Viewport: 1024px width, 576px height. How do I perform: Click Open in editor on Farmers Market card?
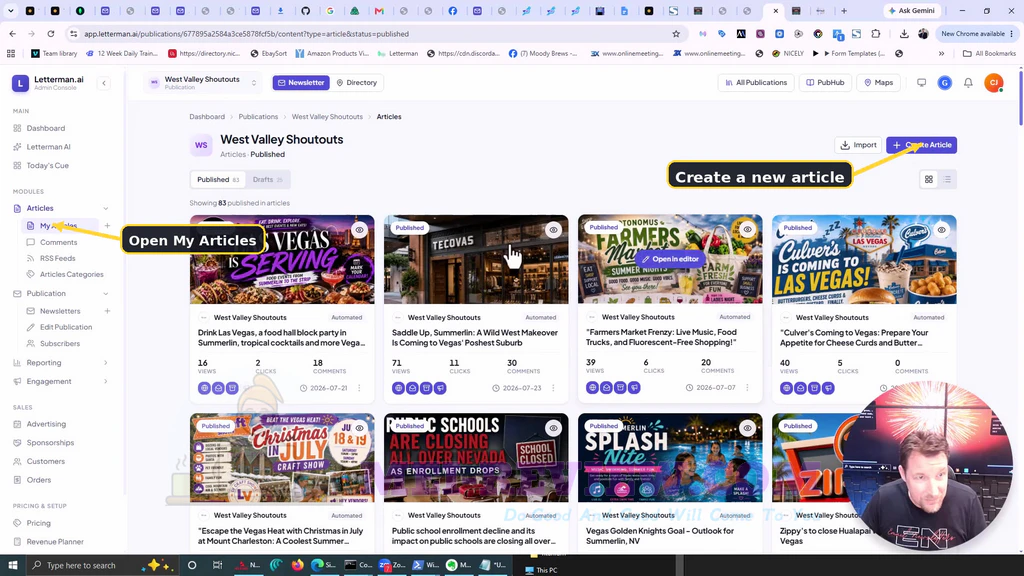(x=670, y=259)
